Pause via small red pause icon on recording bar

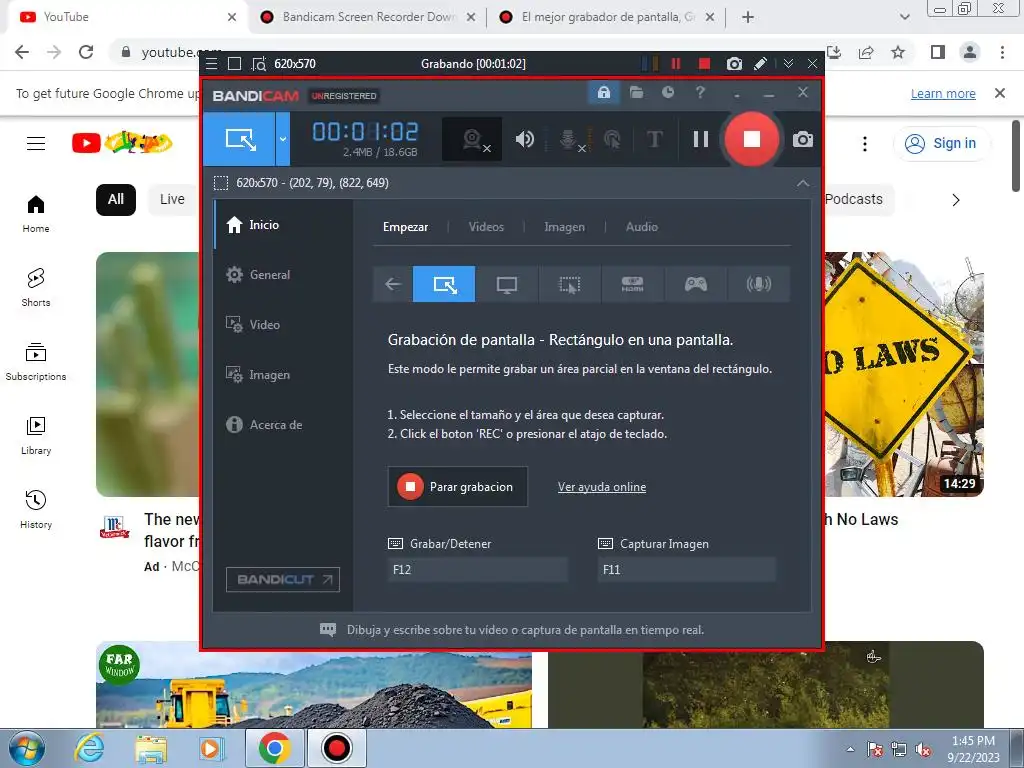676,63
